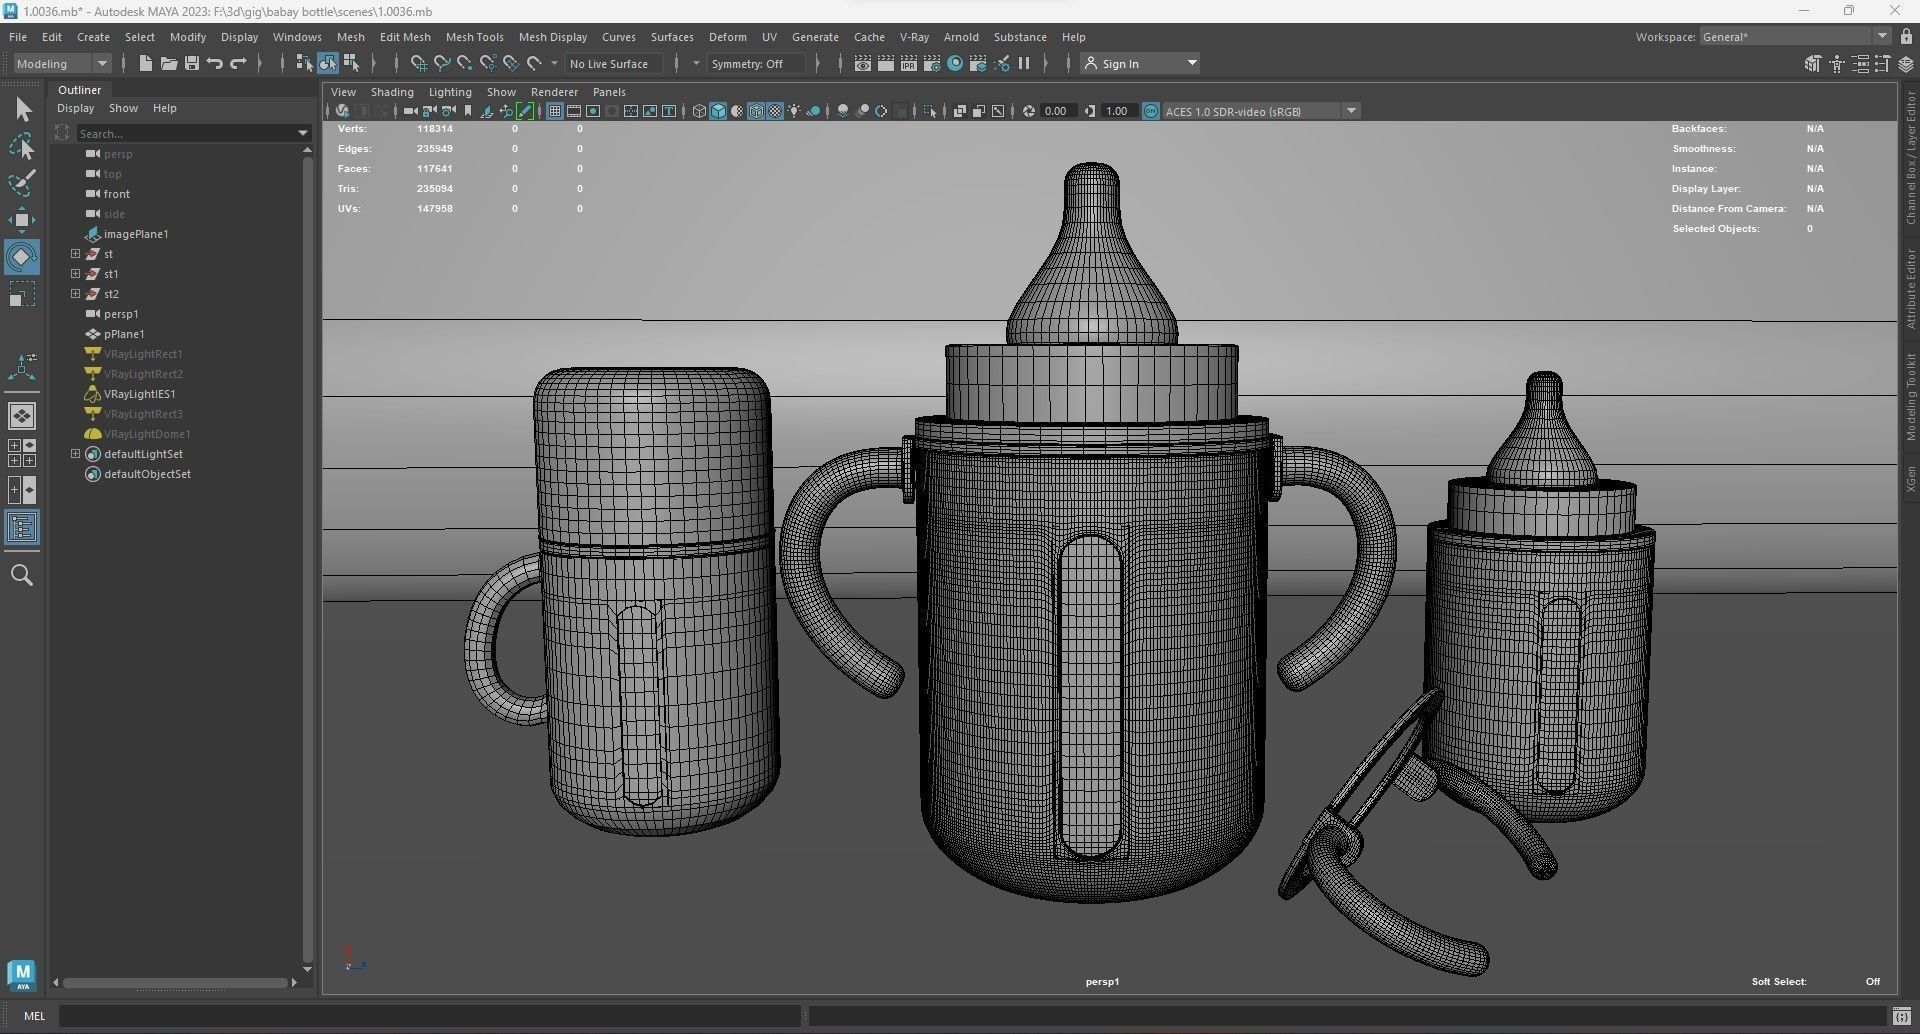The width and height of the screenshot is (1920, 1034).
Task: Undo the last action
Action: [215, 63]
